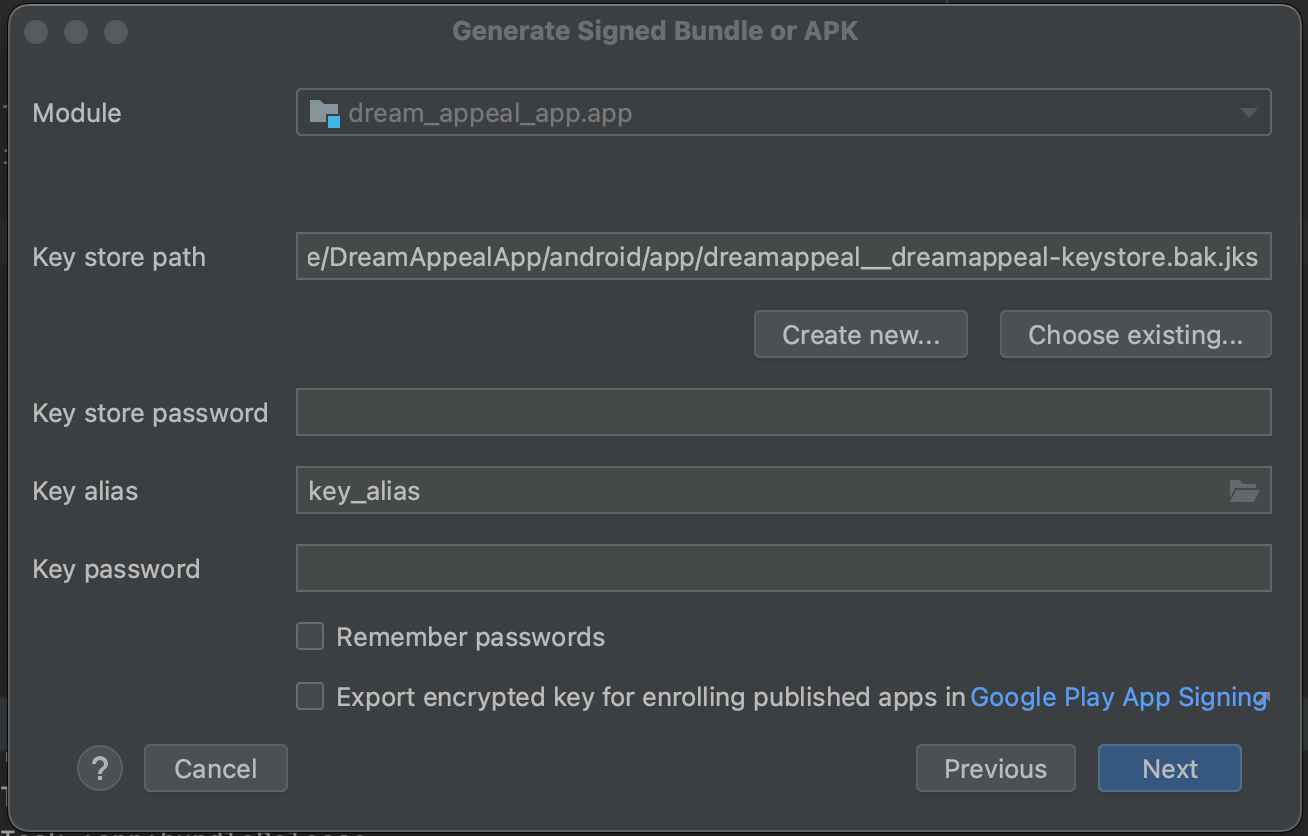Select the key_alias text field
Image resolution: width=1308 pixels, height=836 pixels.
coord(760,491)
